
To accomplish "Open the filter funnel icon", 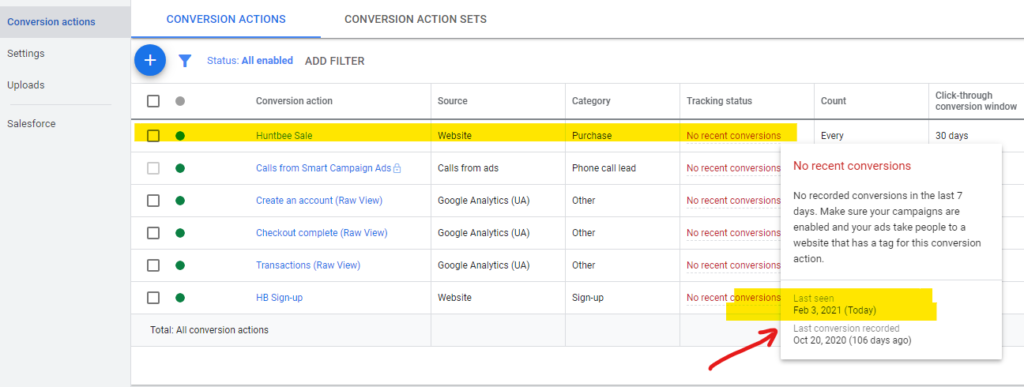I will tap(185, 61).
